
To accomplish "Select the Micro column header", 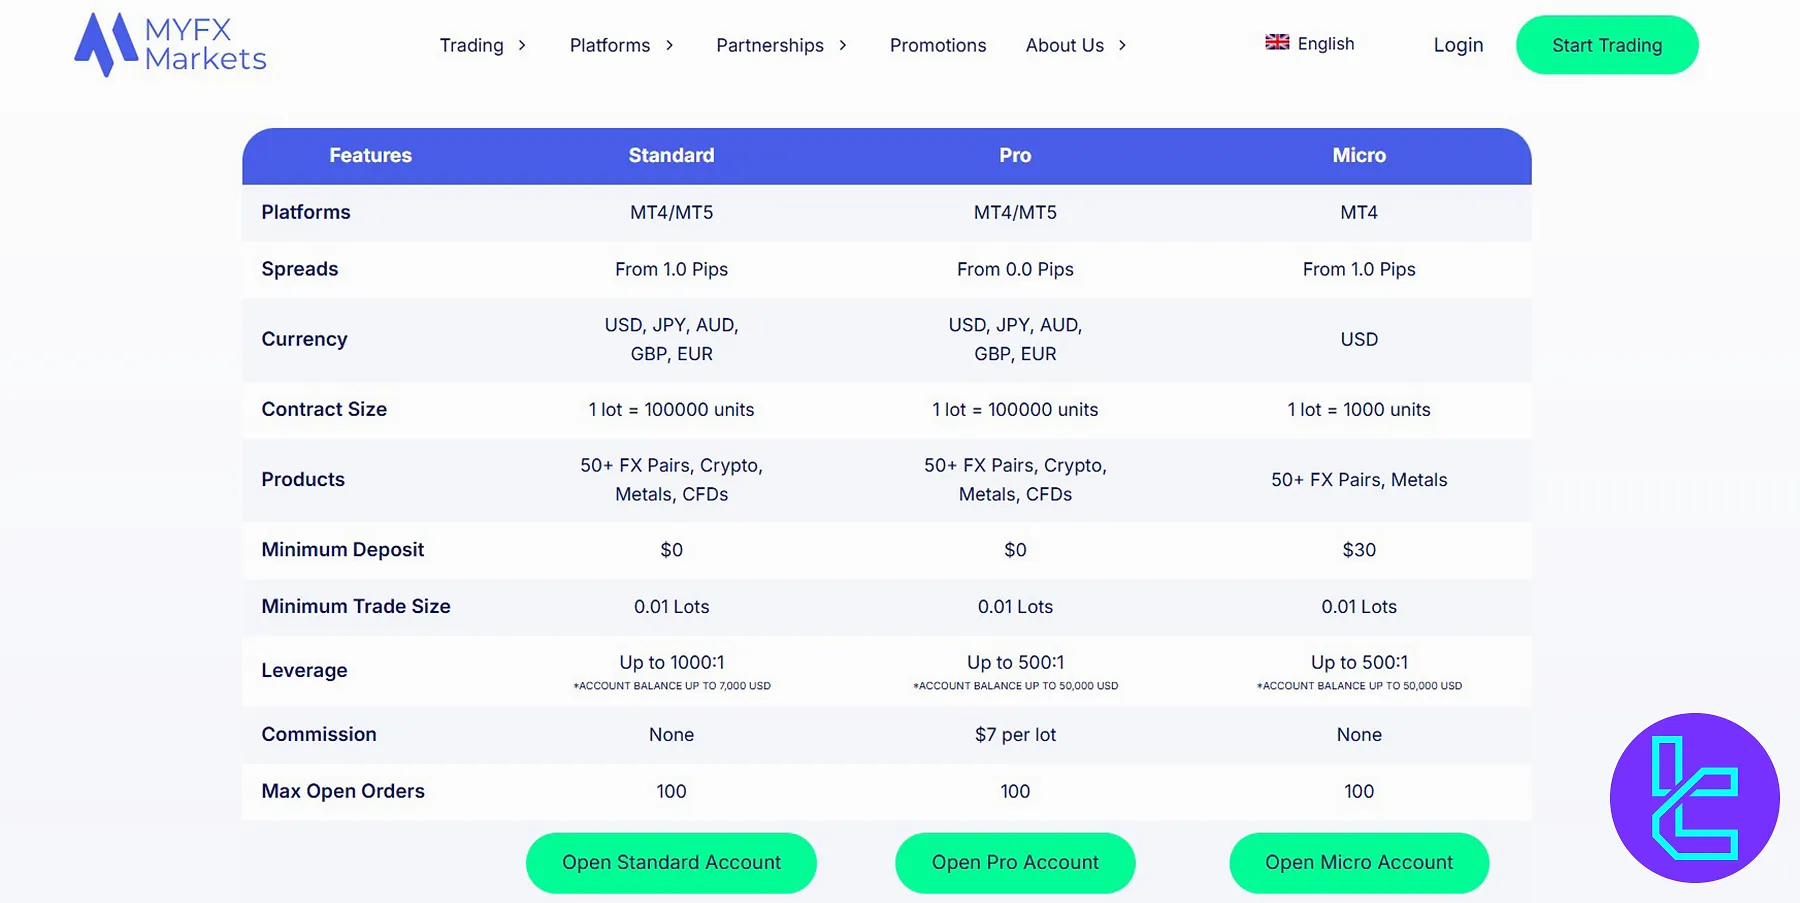I will (1359, 155).
